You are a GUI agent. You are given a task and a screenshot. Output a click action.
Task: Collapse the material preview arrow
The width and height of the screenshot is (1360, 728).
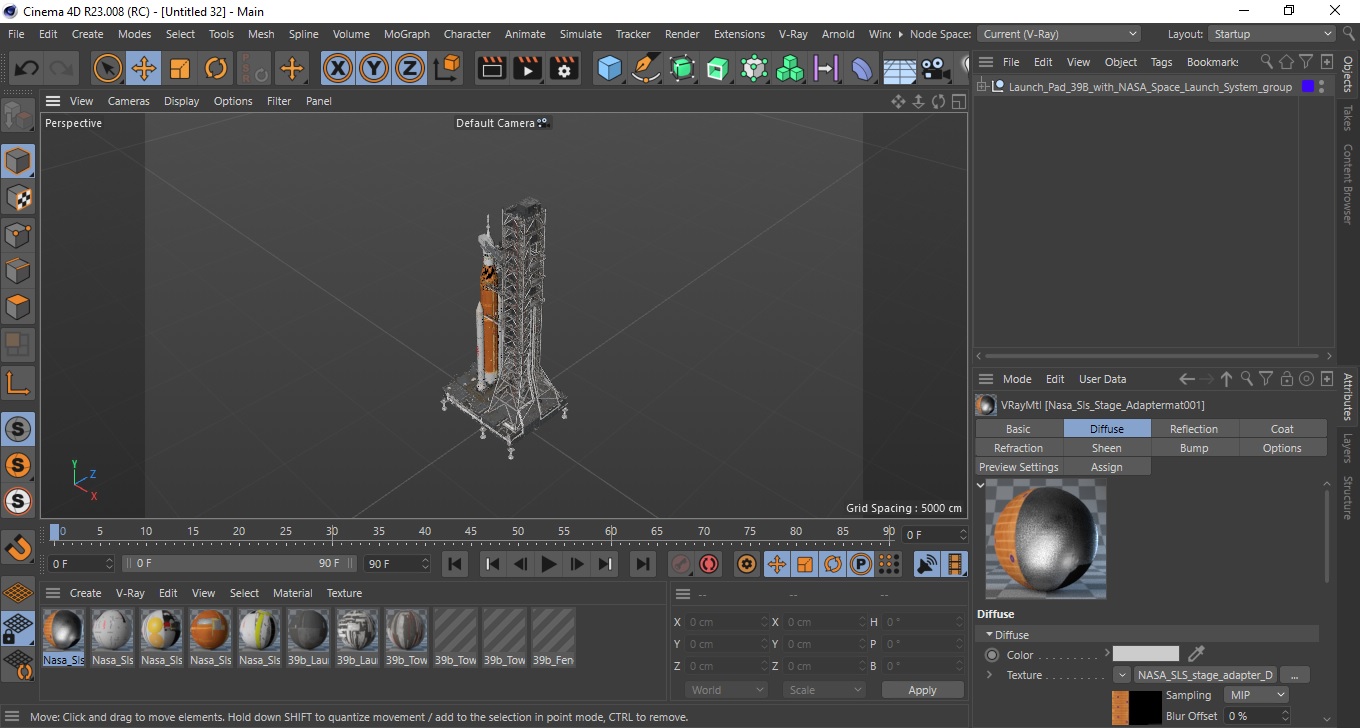tap(980, 485)
